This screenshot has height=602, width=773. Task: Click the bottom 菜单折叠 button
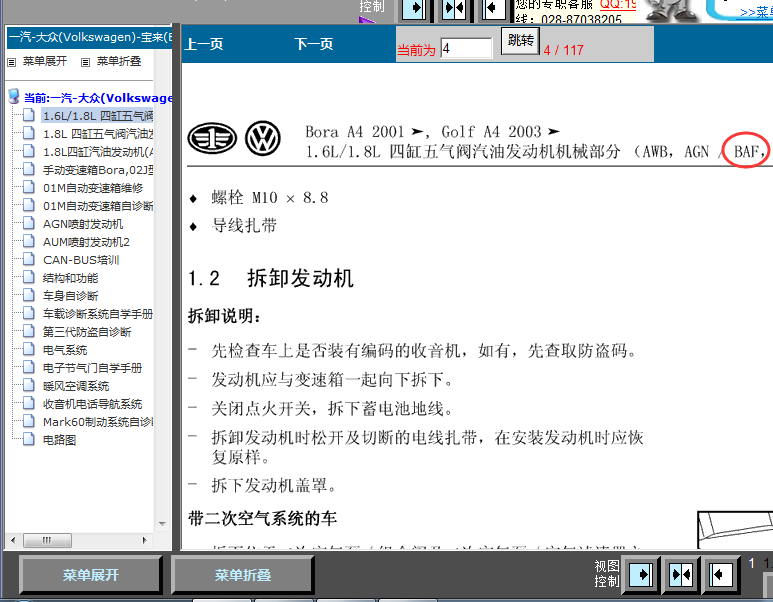[x=243, y=575]
